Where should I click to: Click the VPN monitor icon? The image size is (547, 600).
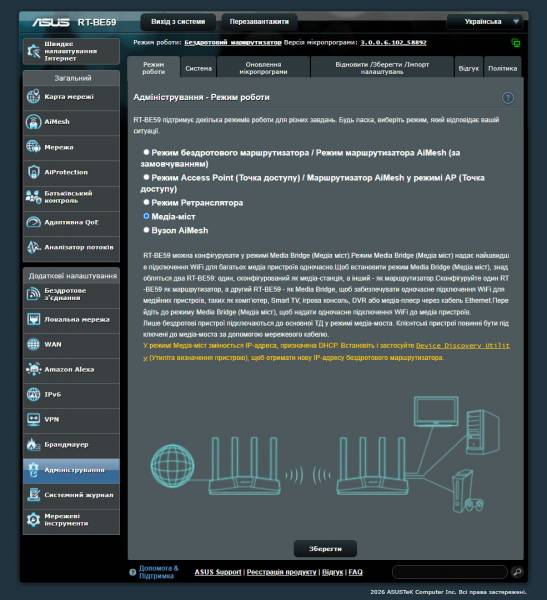[33, 419]
